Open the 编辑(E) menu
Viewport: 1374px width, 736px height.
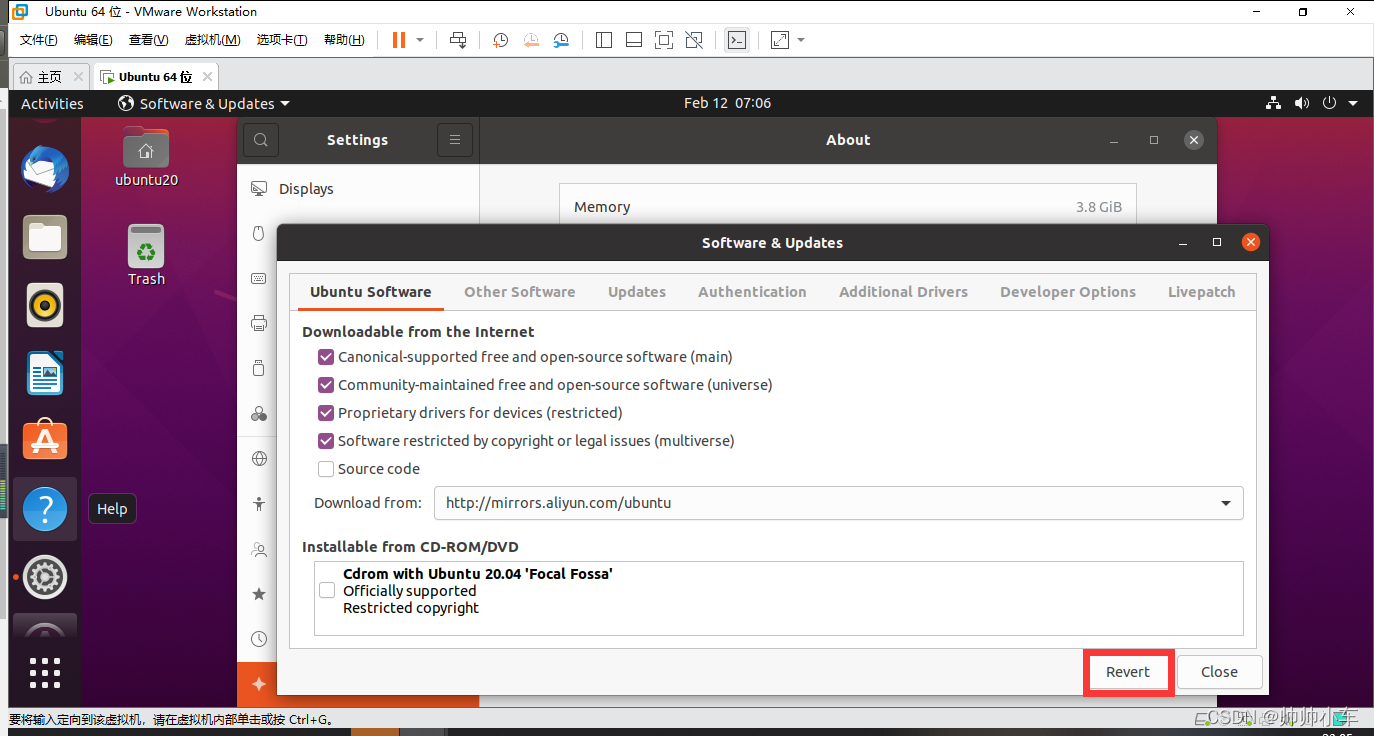93,40
